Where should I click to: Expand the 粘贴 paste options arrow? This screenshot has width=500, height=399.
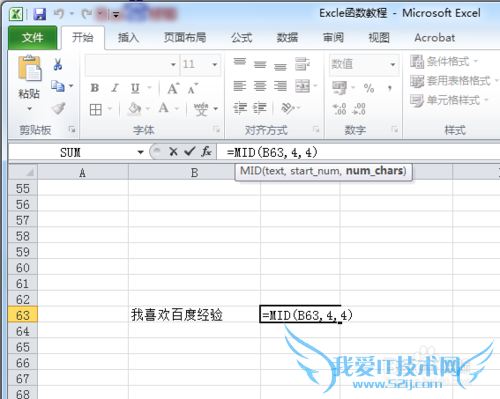click(x=29, y=109)
